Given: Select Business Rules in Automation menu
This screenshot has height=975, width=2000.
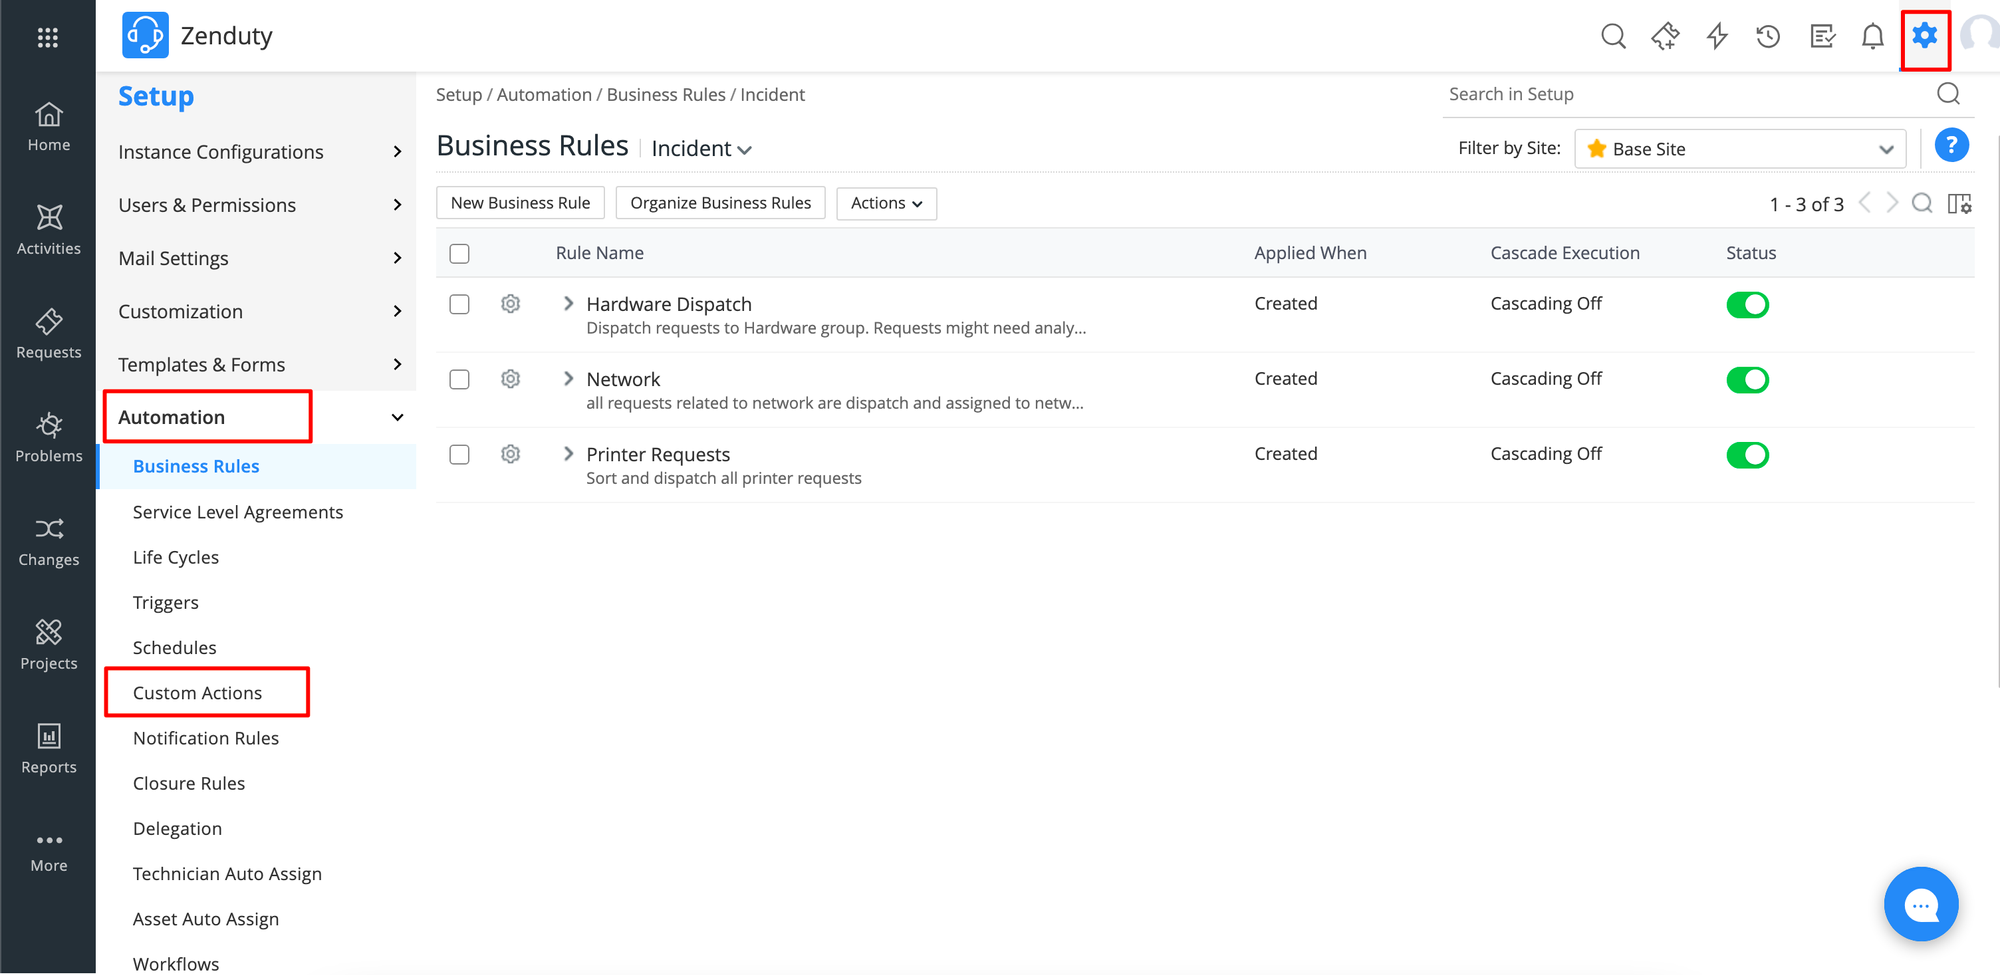Looking at the screenshot, I should pyautogui.click(x=258, y=466).
